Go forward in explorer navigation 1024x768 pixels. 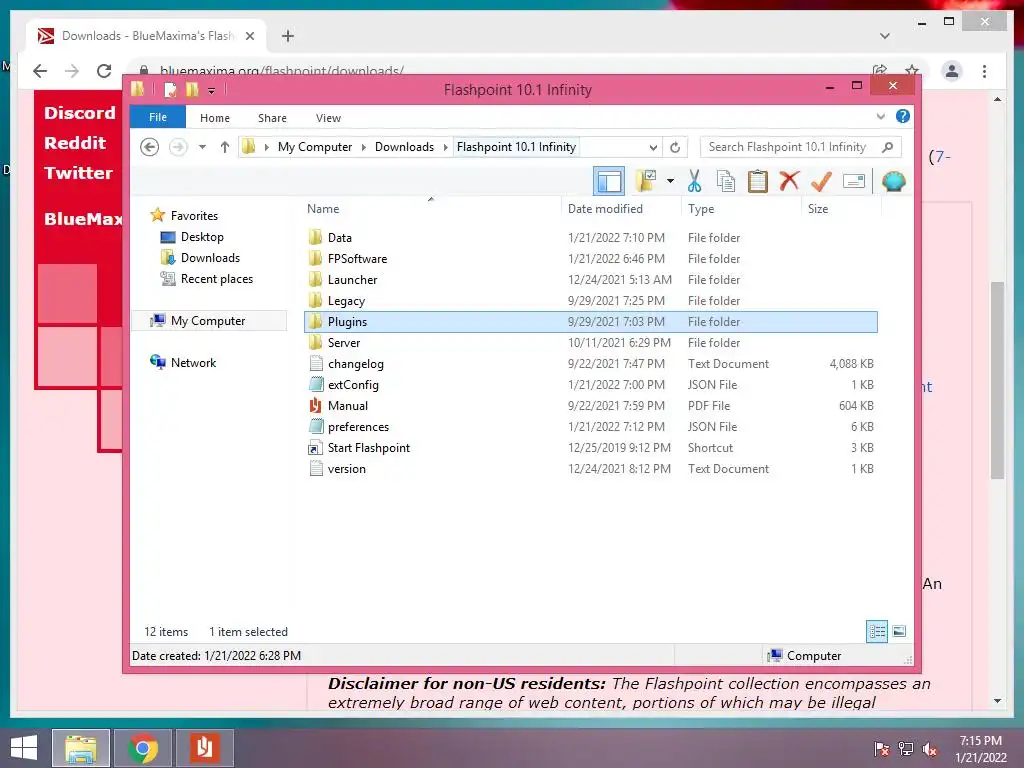click(x=178, y=147)
